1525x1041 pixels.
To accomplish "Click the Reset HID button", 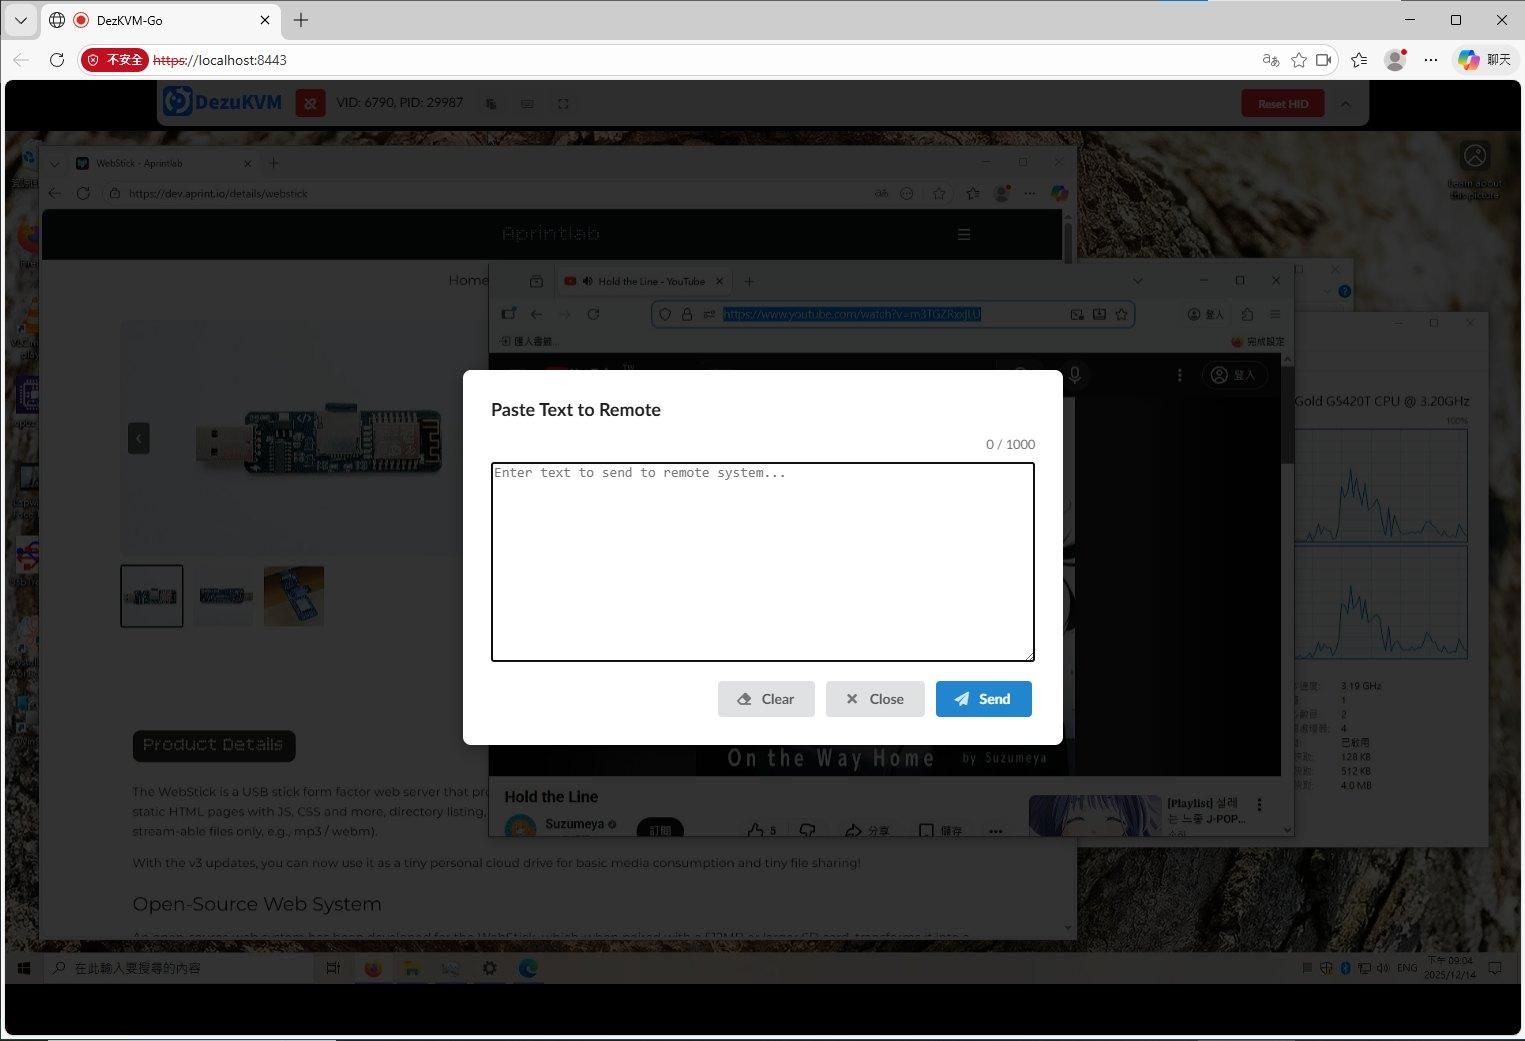I will point(1283,103).
